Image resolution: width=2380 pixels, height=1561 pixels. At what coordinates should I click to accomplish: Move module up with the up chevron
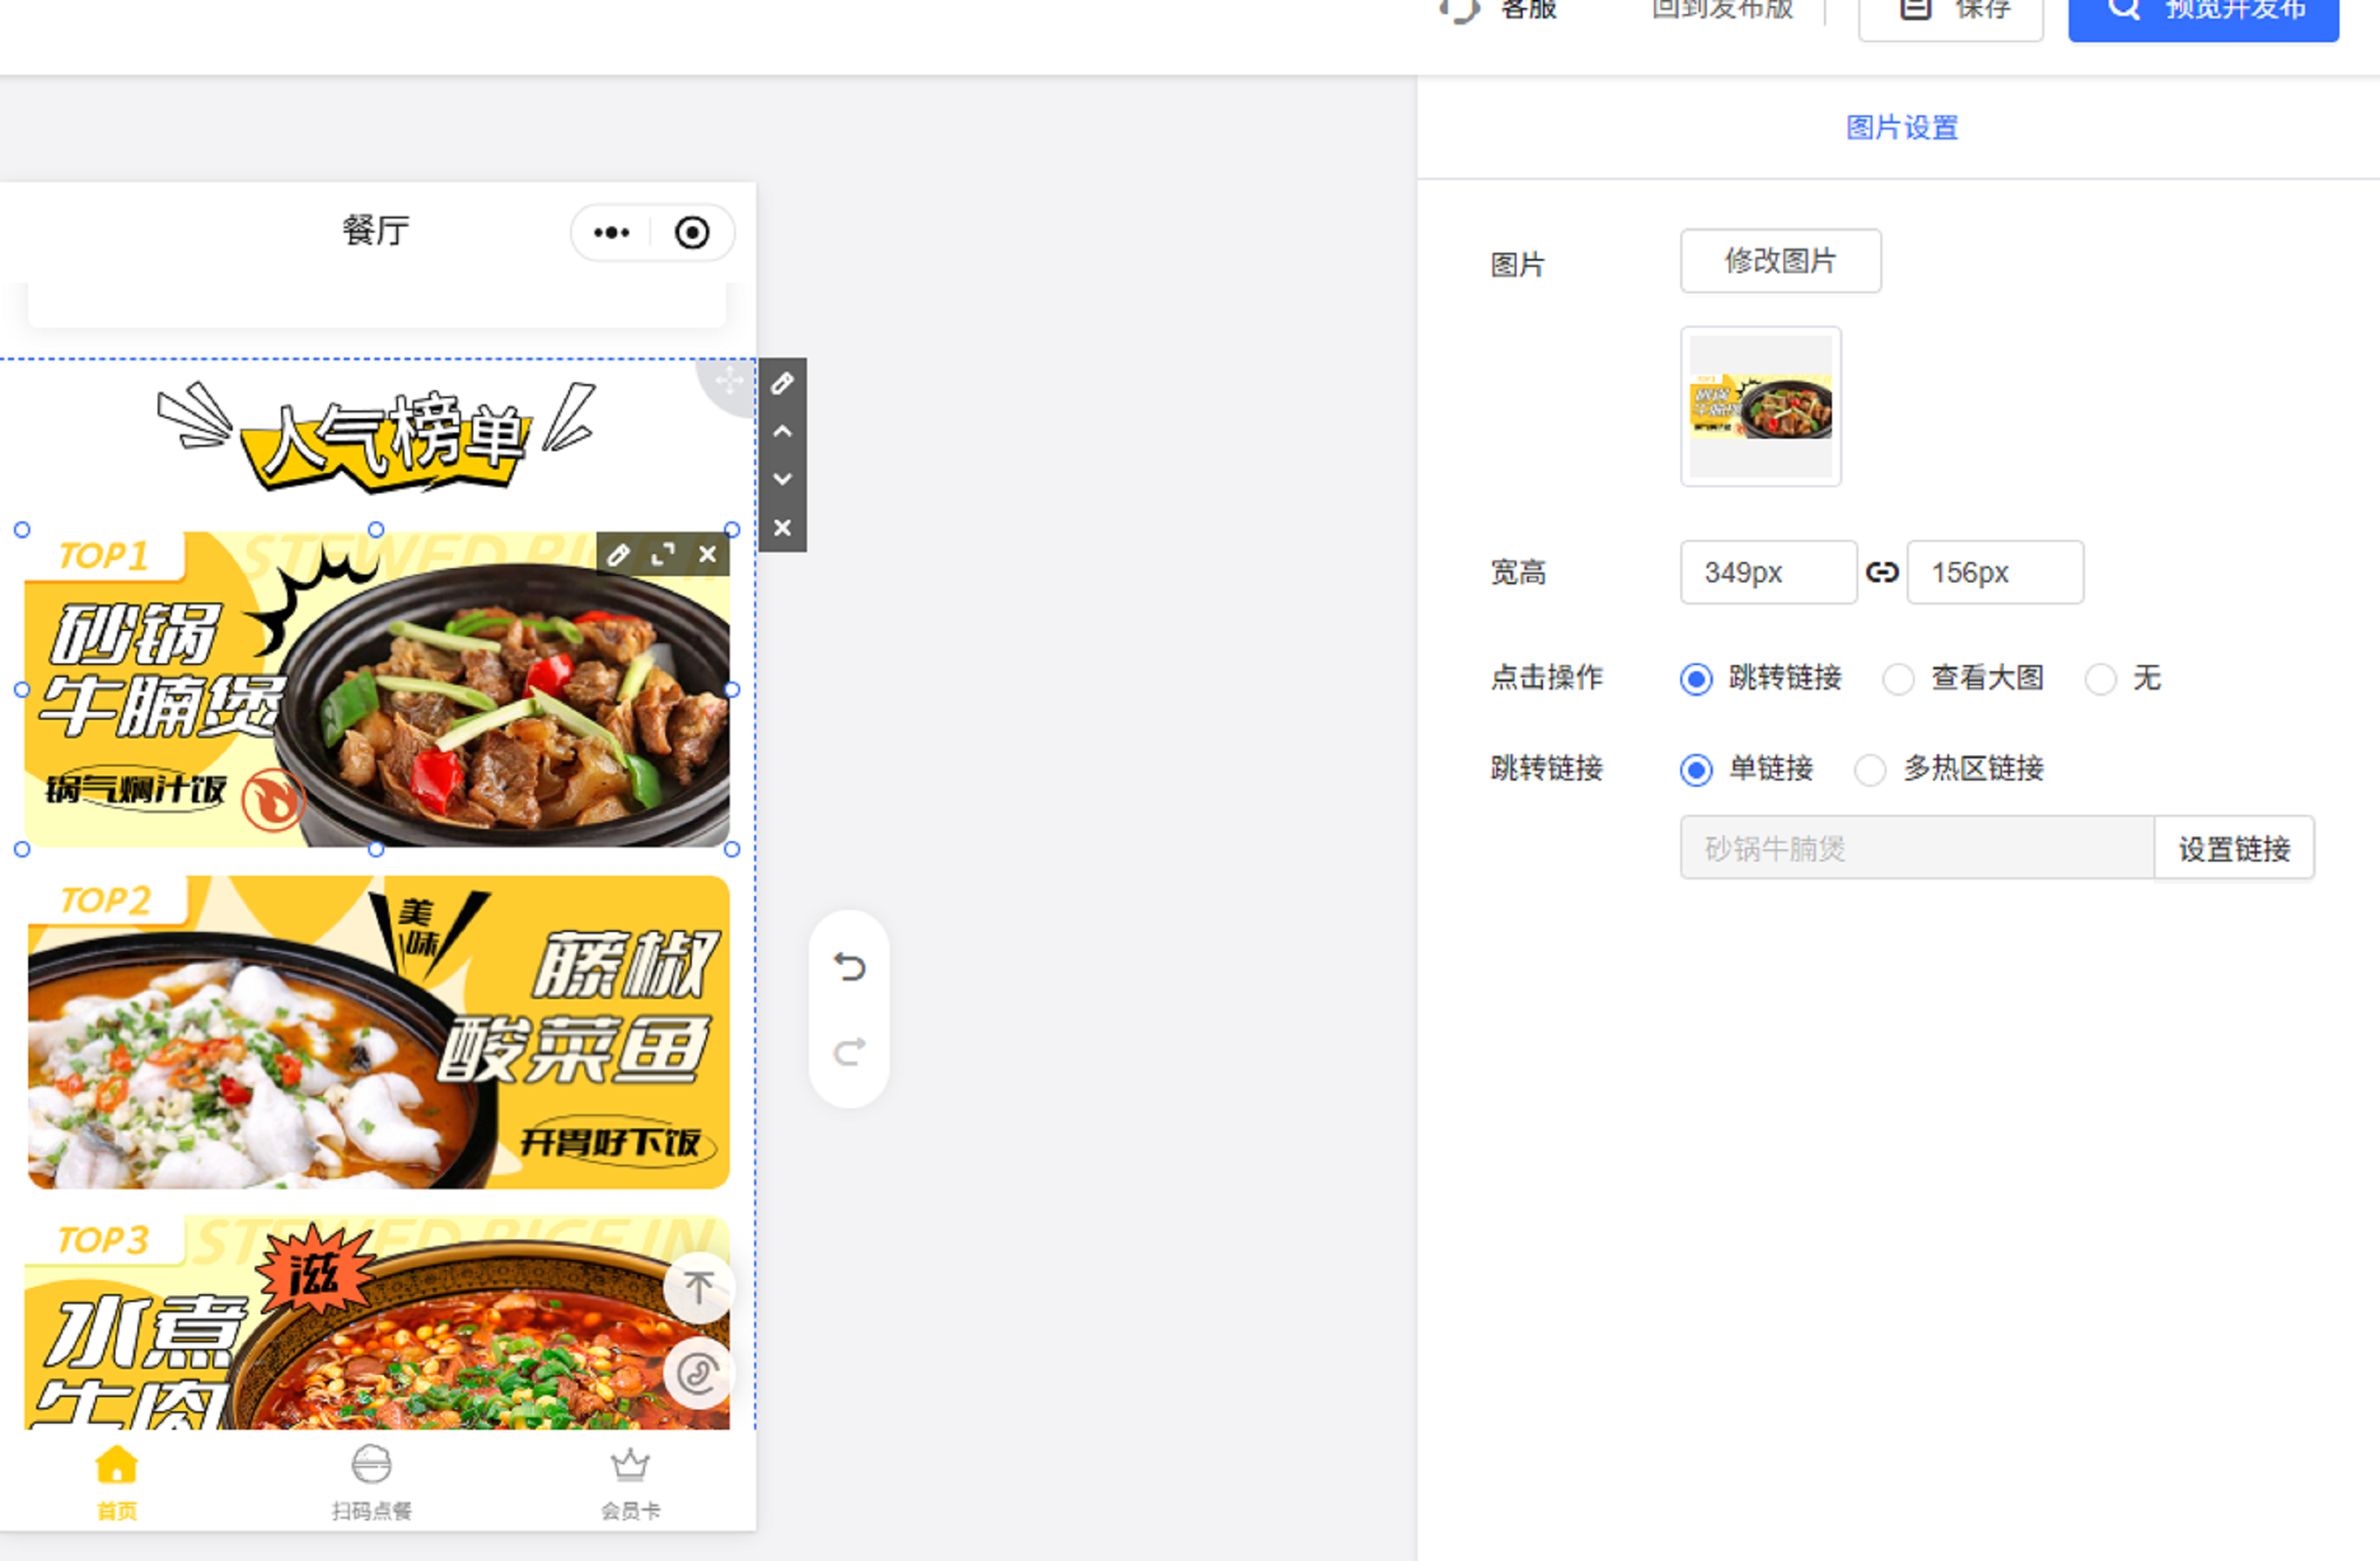782,431
